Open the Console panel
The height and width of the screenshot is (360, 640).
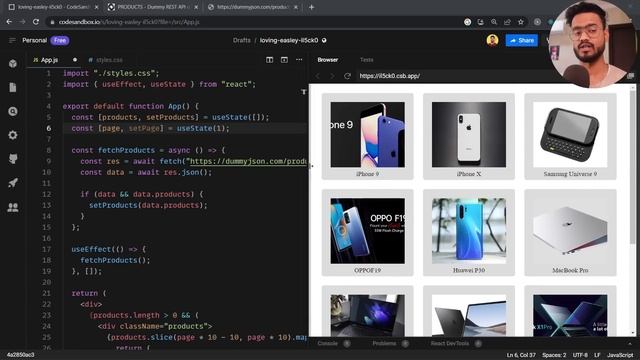328,343
